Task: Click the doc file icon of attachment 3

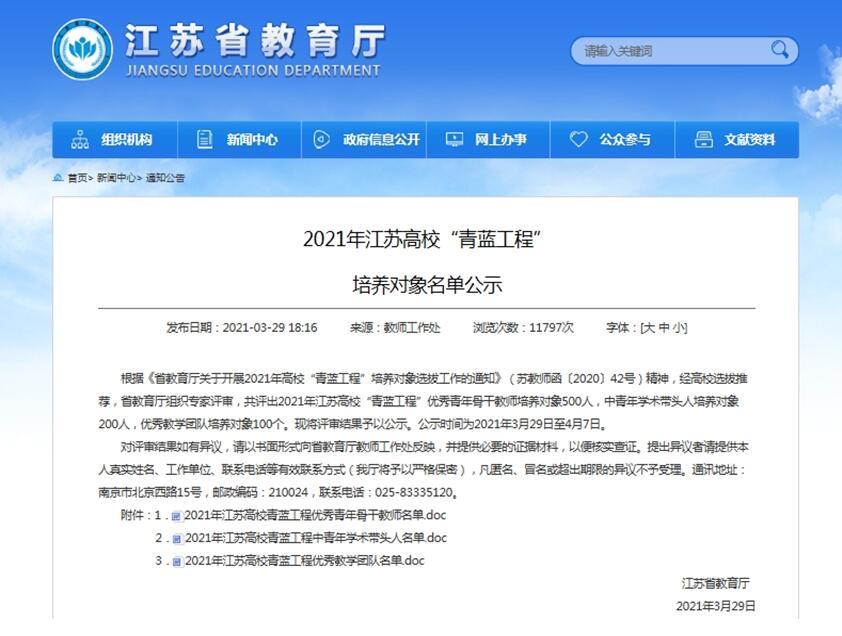Action: (x=177, y=562)
